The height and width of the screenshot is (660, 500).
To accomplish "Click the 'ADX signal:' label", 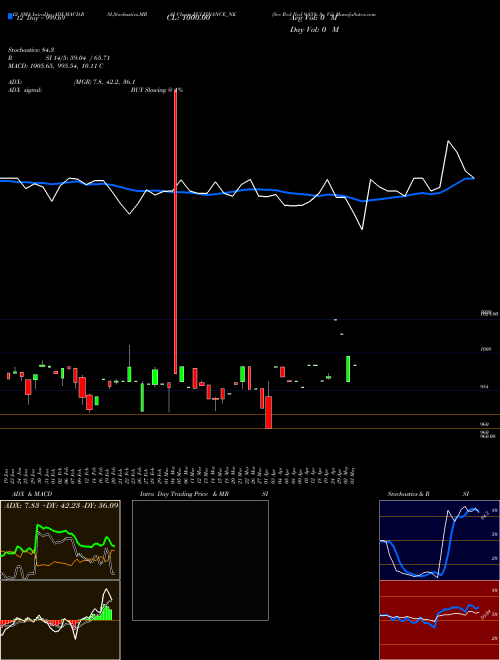I will tap(25, 90).
